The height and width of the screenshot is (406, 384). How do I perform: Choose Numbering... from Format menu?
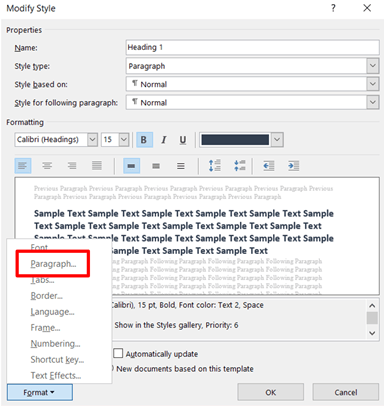click(x=55, y=344)
